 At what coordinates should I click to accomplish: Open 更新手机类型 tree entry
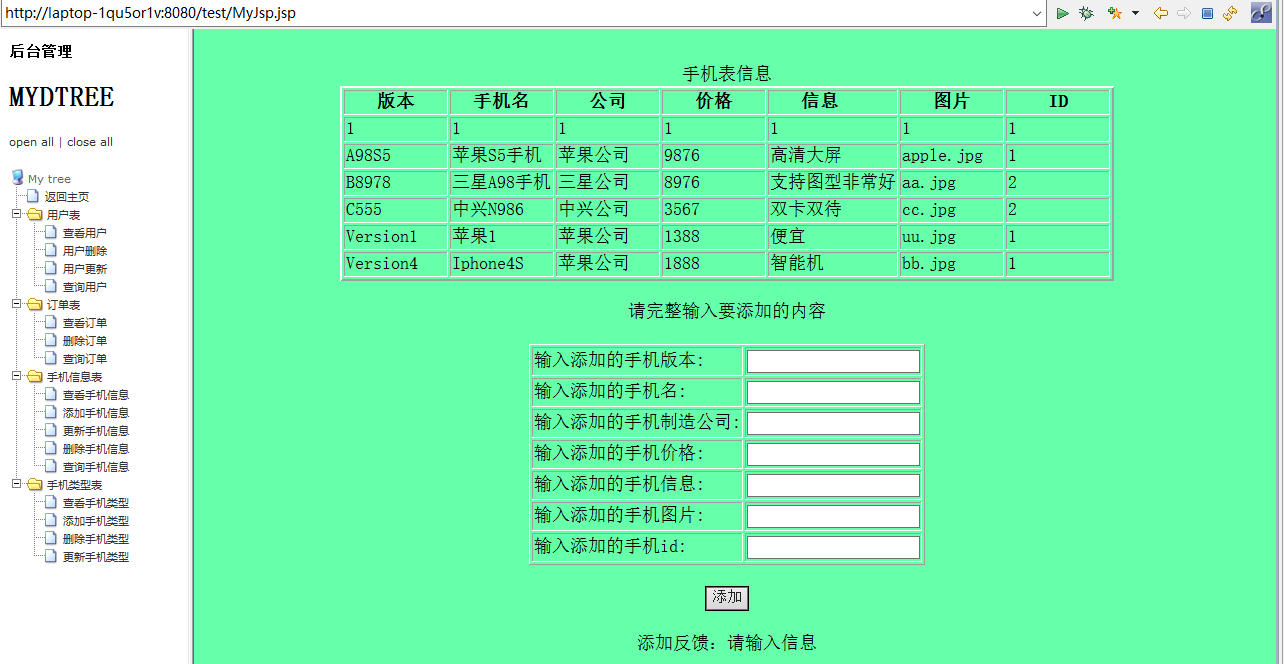[96, 557]
